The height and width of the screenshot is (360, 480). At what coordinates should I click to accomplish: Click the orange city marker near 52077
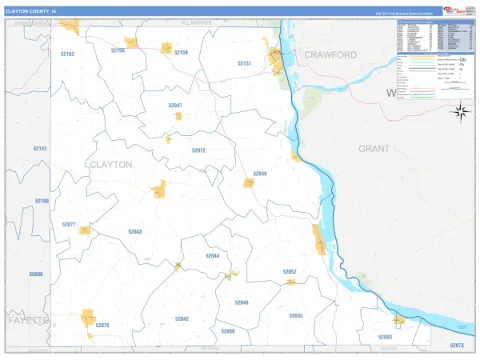click(85, 230)
